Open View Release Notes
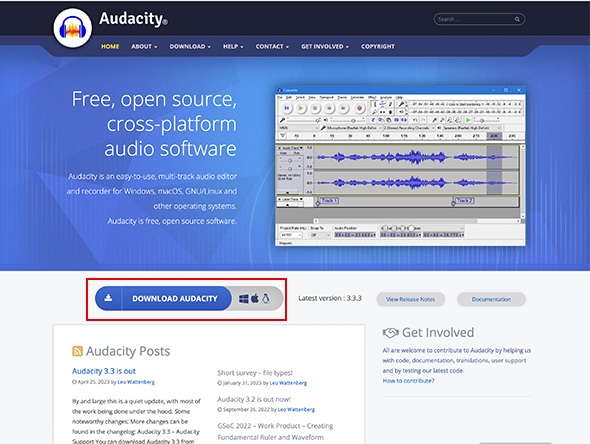The height and width of the screenshot is (444, 590). click(x=411, y=300)
